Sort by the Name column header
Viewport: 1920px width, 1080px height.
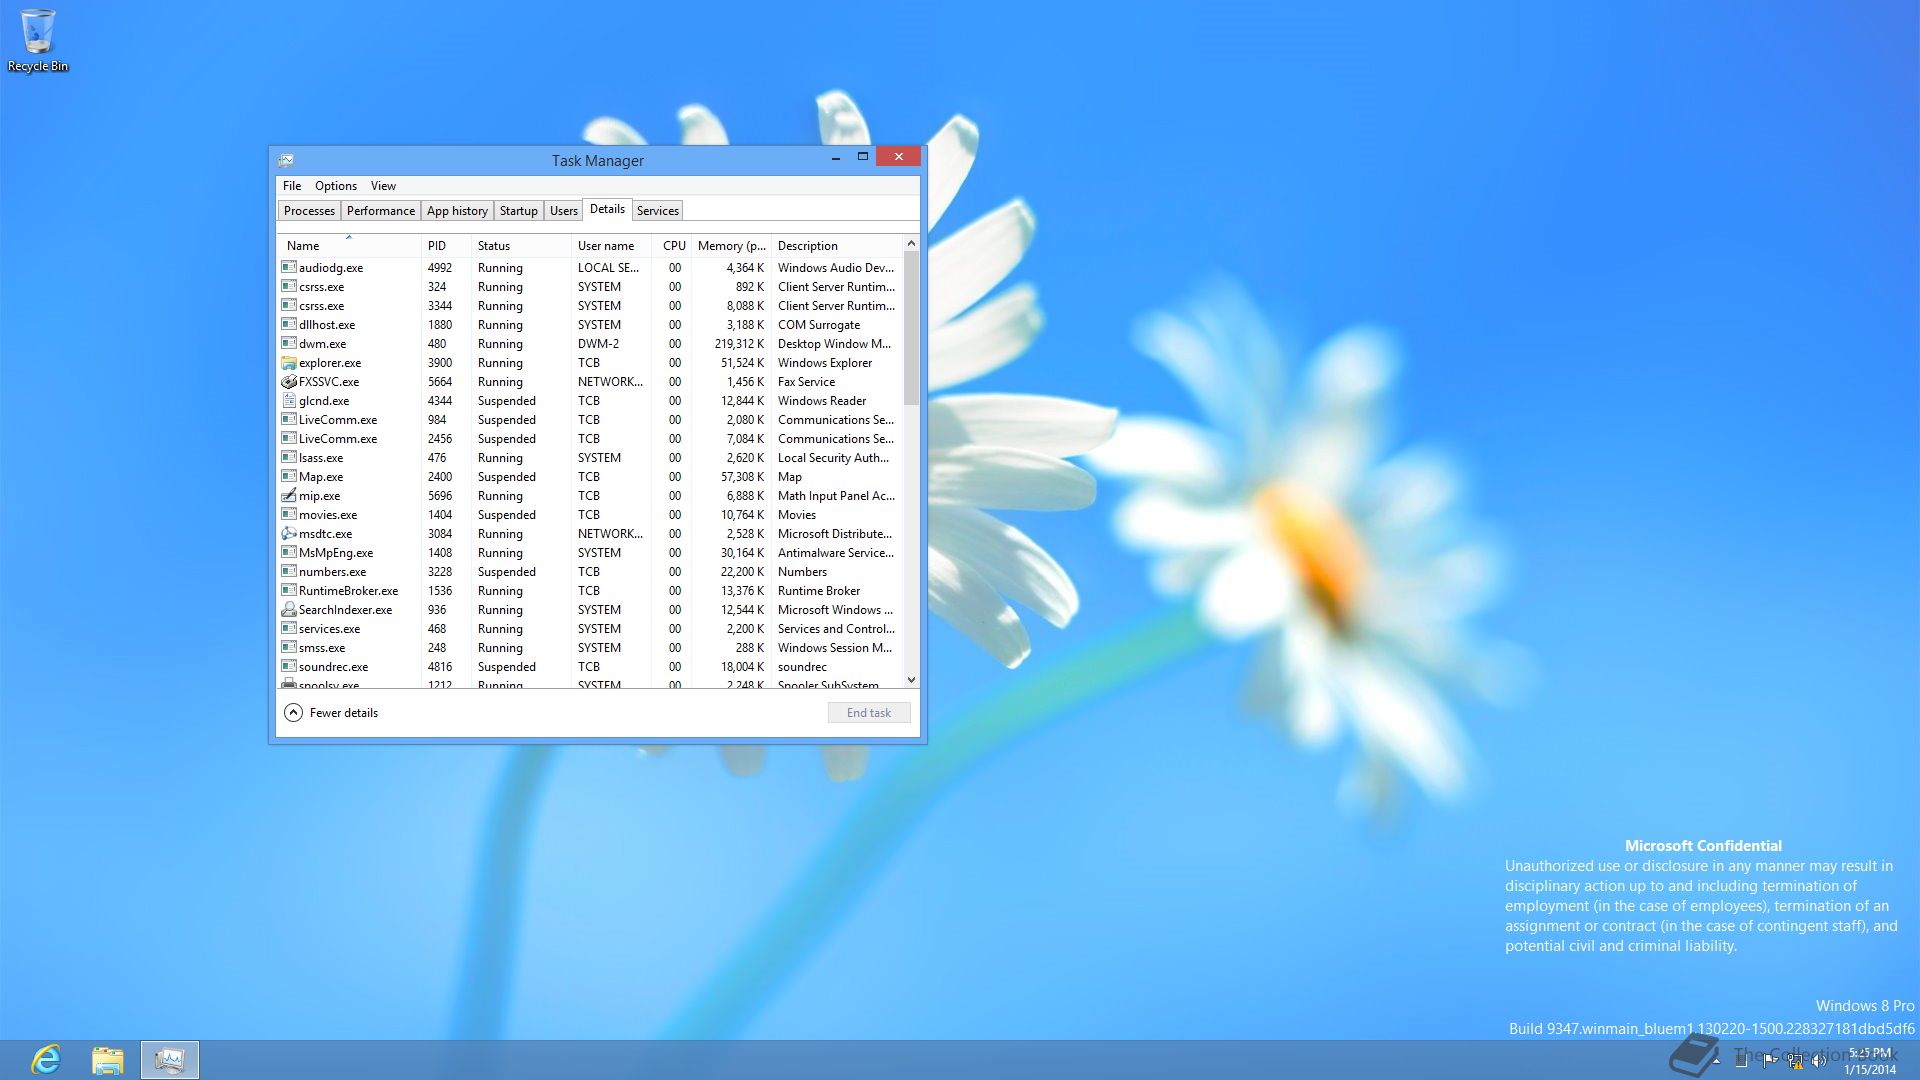tap(348, 246)
